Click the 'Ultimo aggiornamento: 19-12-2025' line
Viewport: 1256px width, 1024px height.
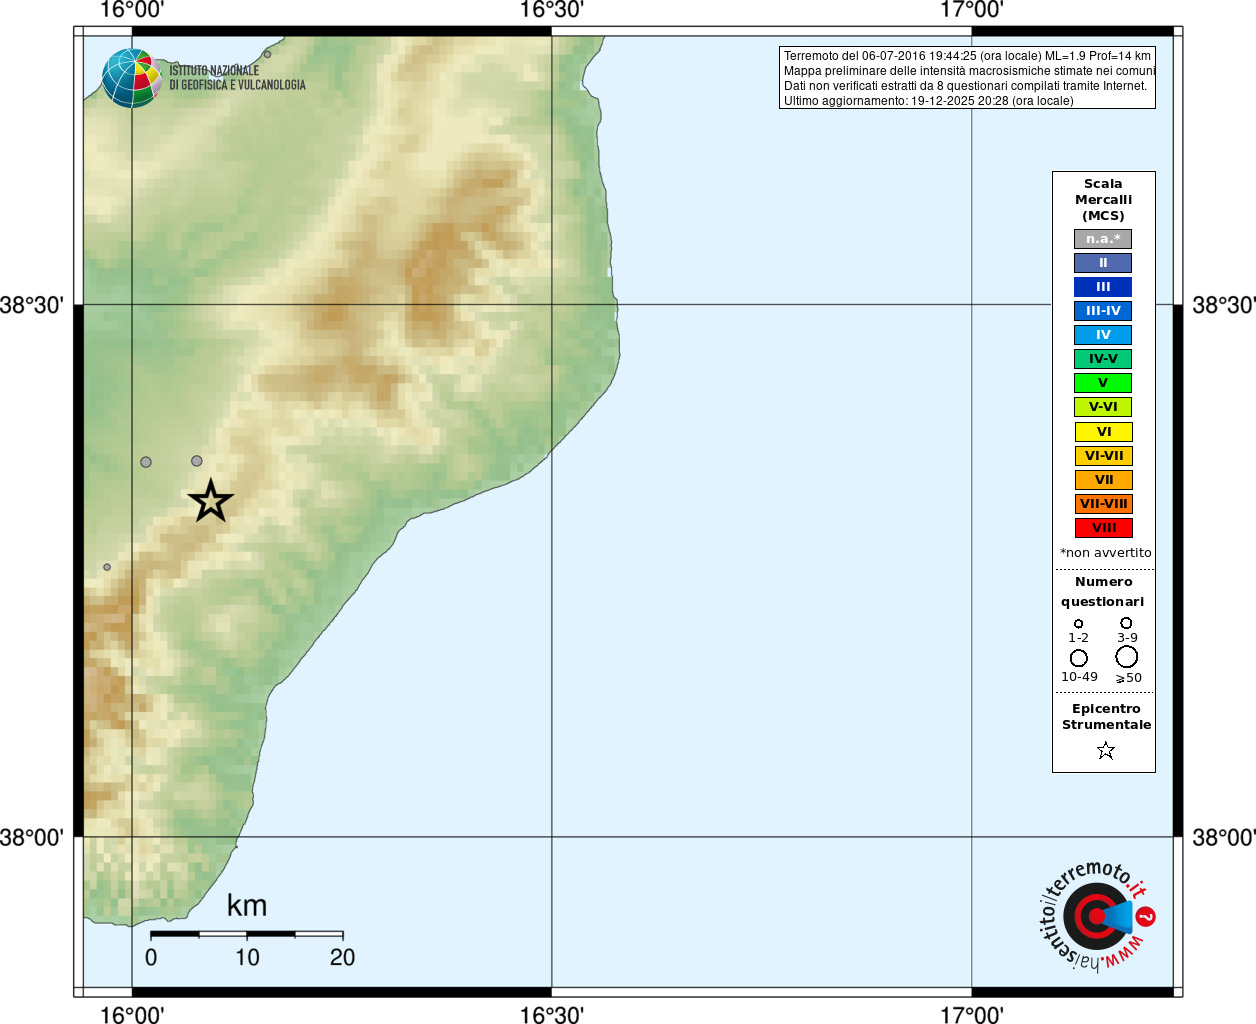[928, 101]
